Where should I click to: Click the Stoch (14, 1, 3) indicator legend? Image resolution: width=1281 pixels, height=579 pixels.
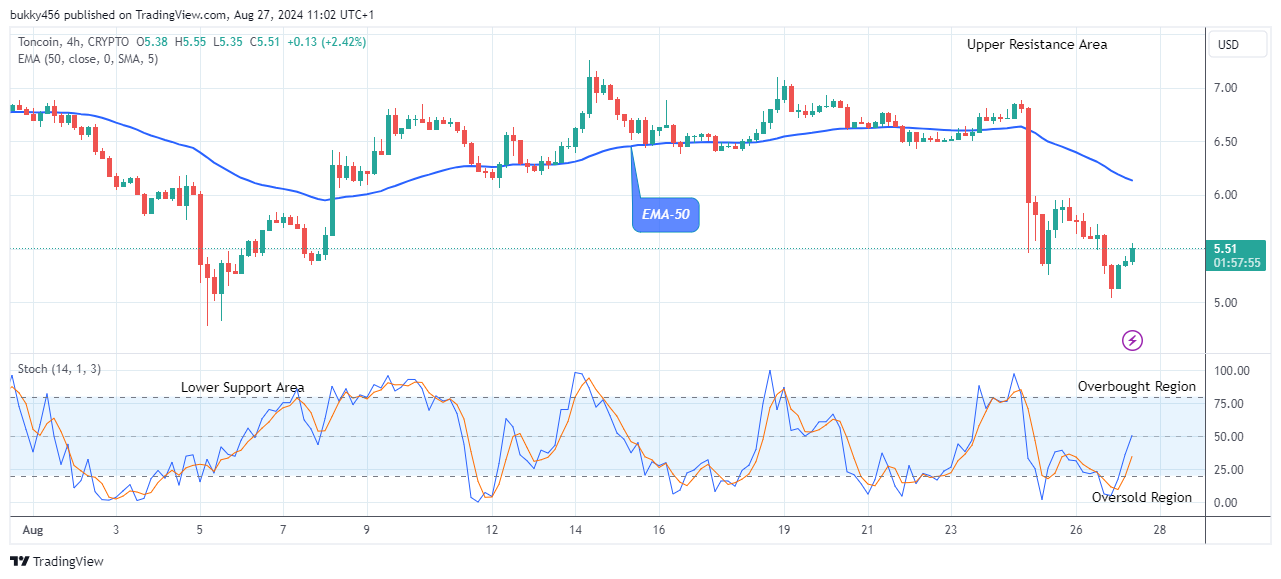tap(59, 369)
